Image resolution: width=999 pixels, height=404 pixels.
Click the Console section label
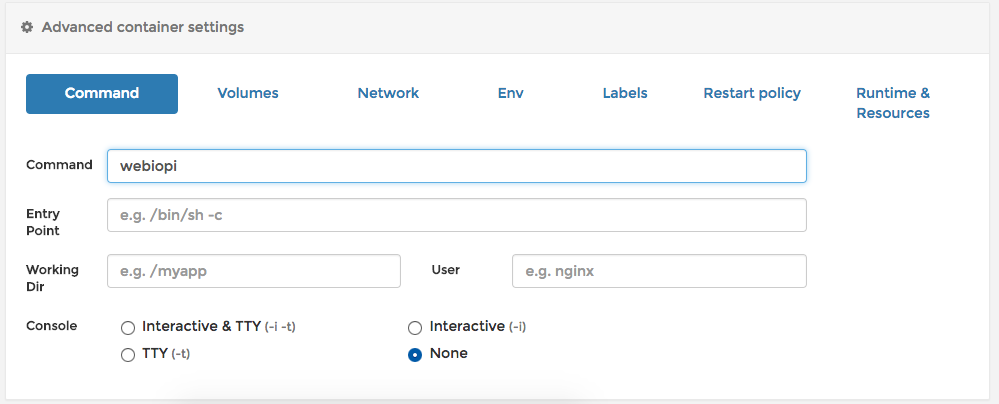51,326
